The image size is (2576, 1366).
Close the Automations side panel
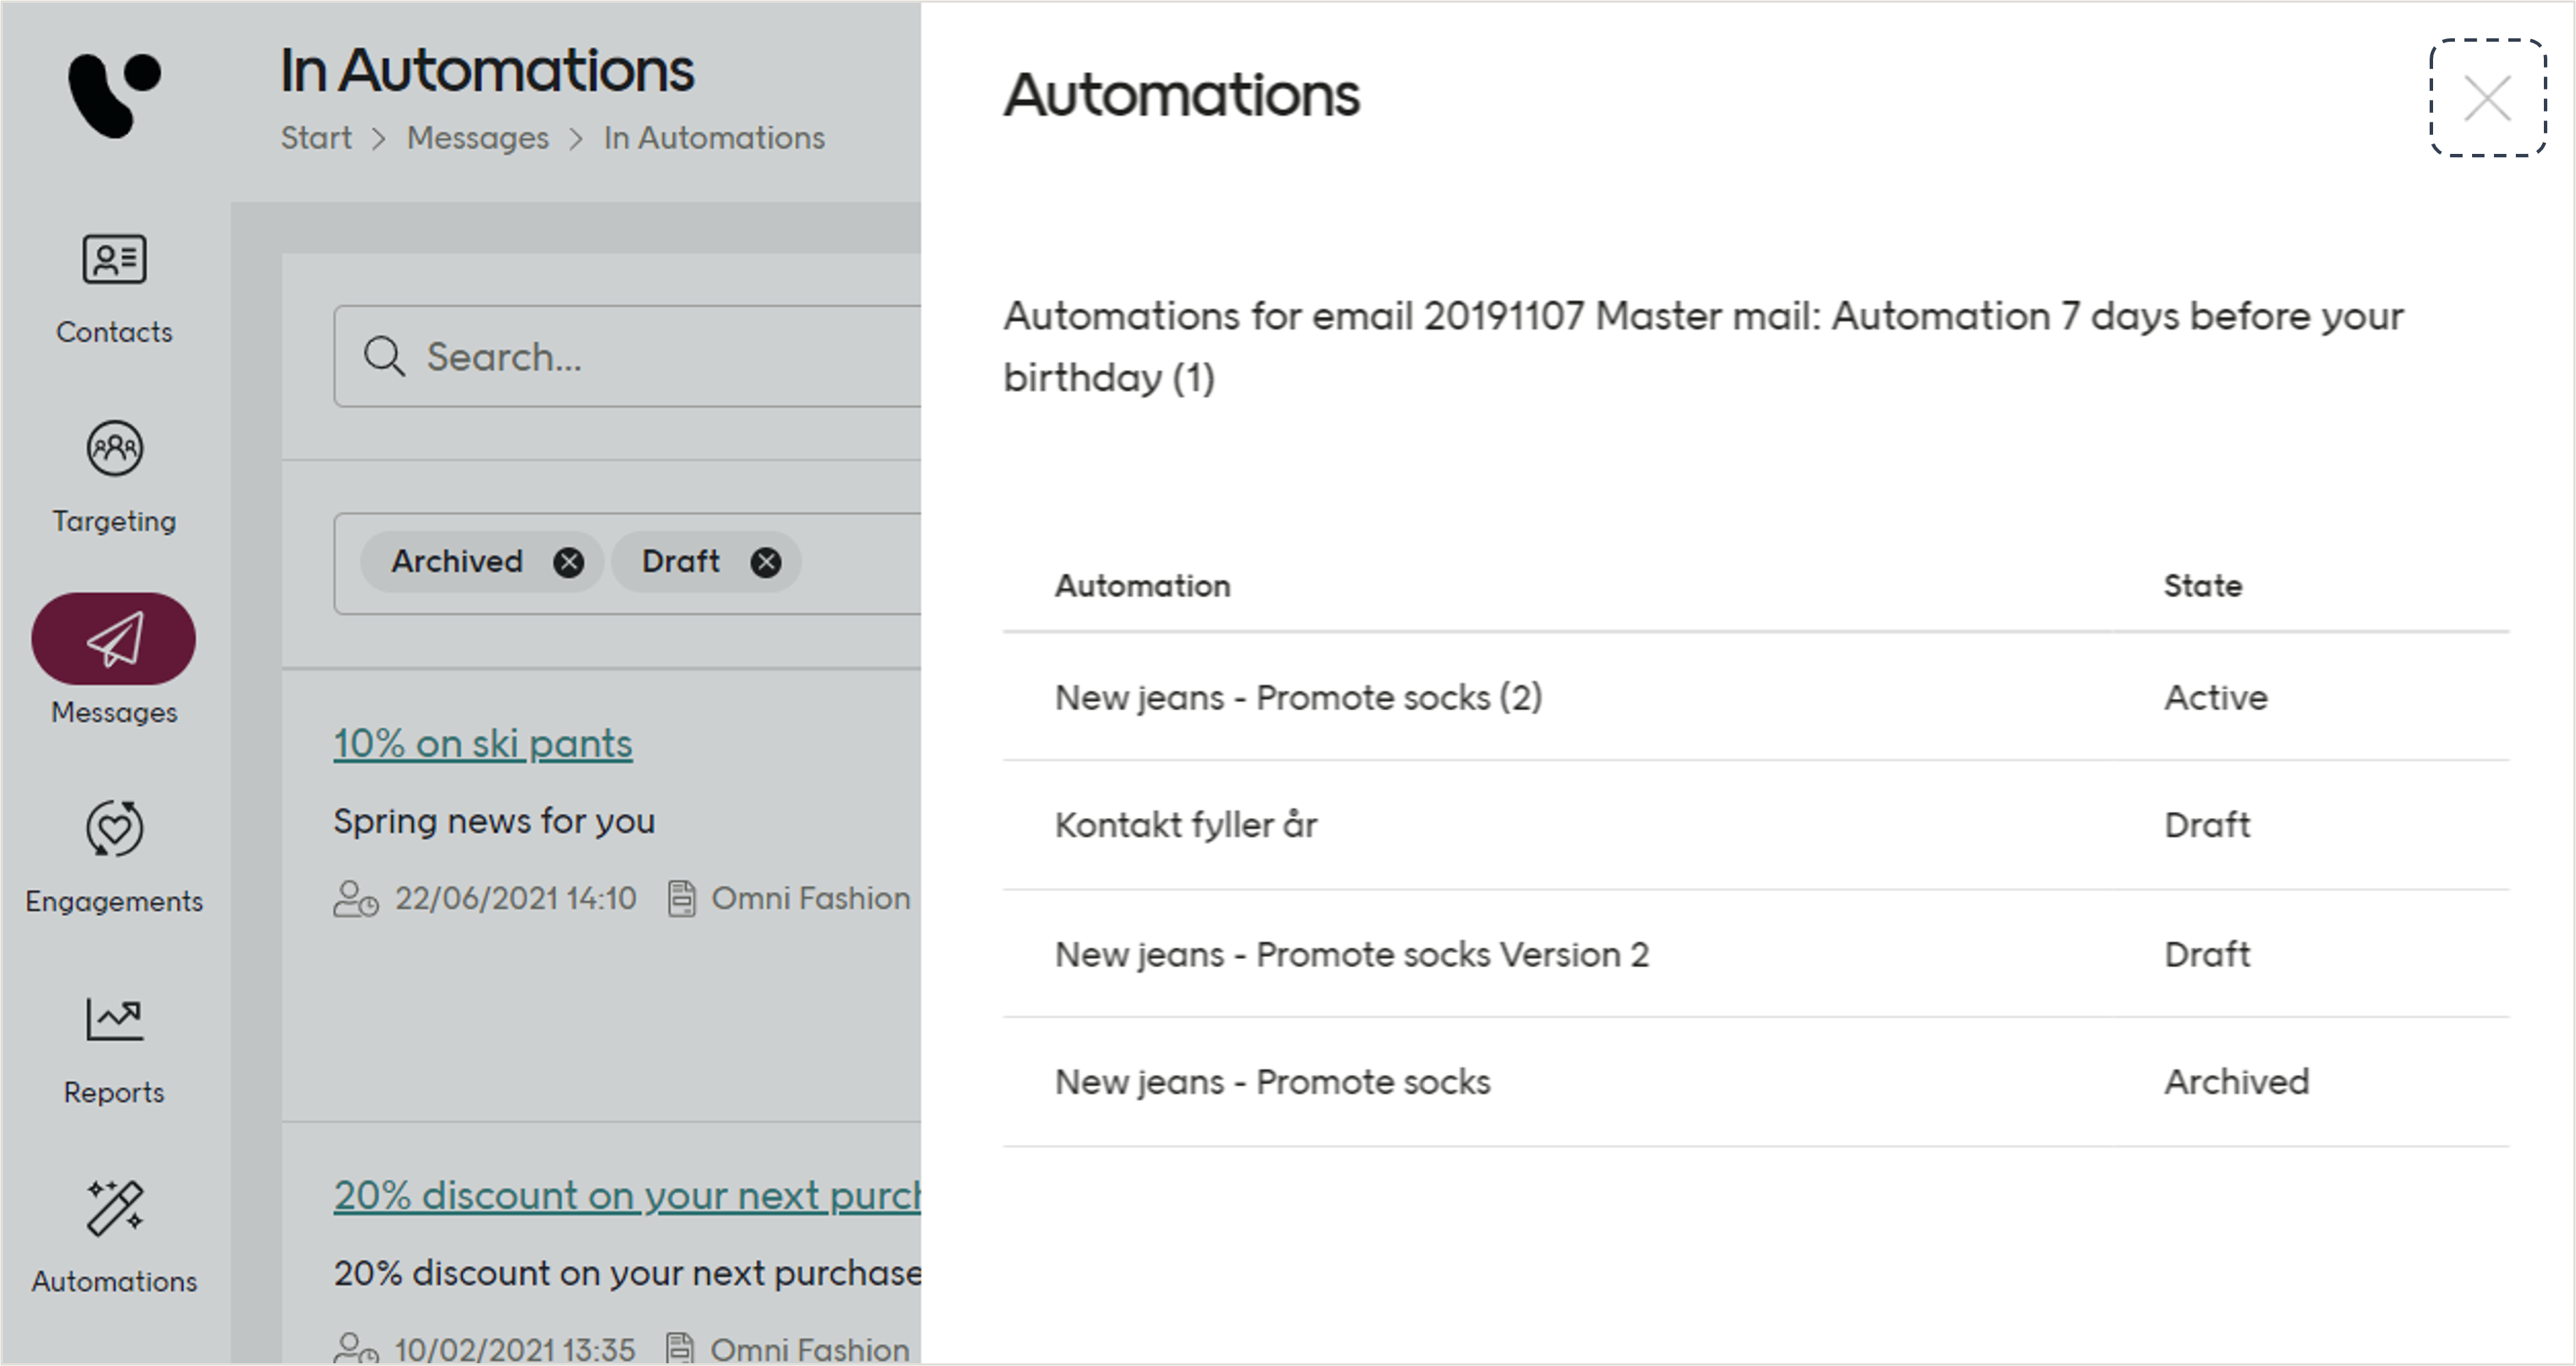pos(2487,98)
